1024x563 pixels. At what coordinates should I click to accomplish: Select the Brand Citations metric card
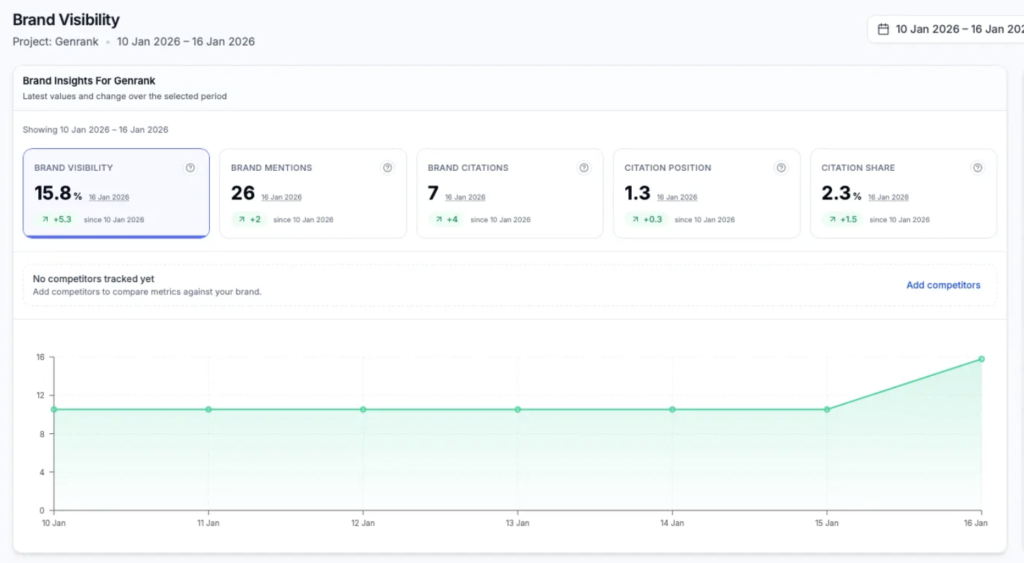pyautogui.click(x=509, y=193)
